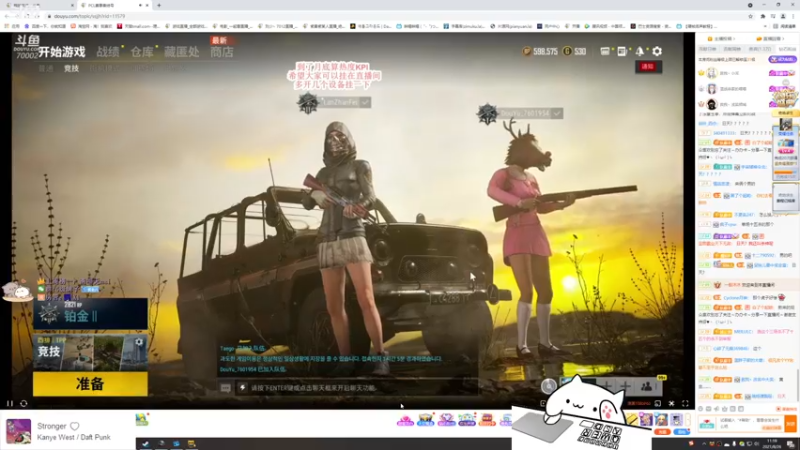Image resolution: width=800 pixels, height=450 pixels.
Task: Open the news page icon beside bell
Action: coord(622,51)
